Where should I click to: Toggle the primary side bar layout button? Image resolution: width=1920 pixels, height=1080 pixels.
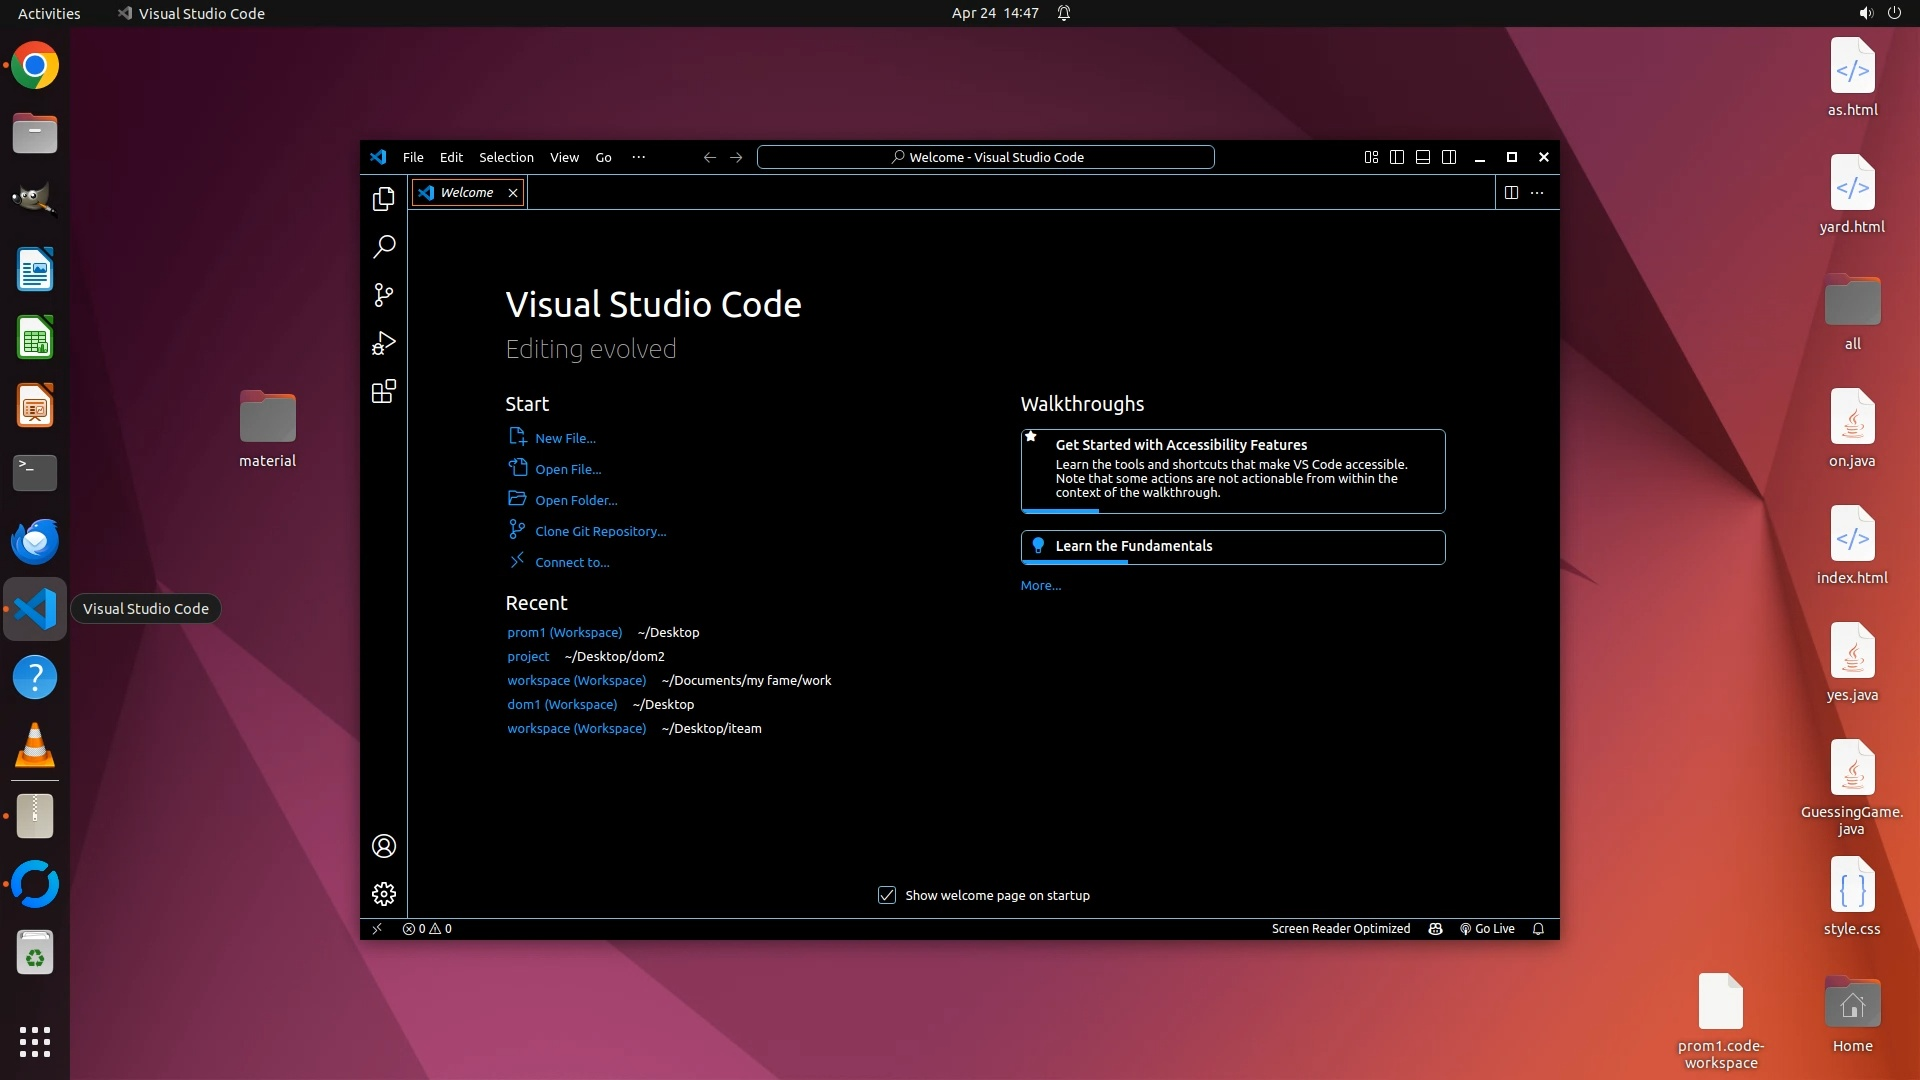click(x=1397, y=157)
